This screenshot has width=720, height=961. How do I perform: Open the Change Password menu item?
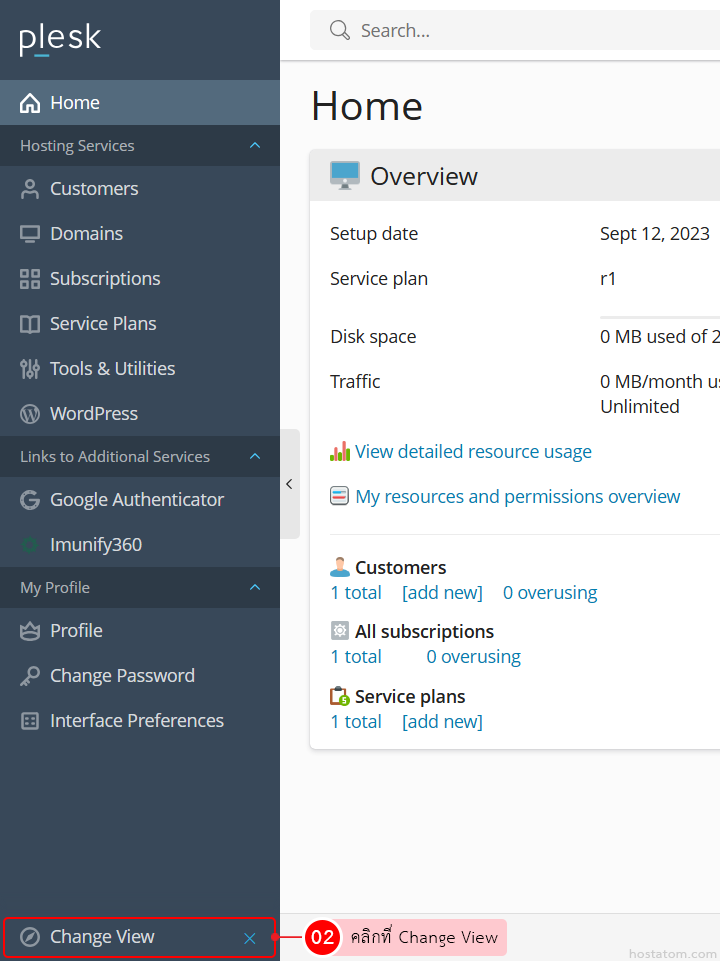[121, 676]
